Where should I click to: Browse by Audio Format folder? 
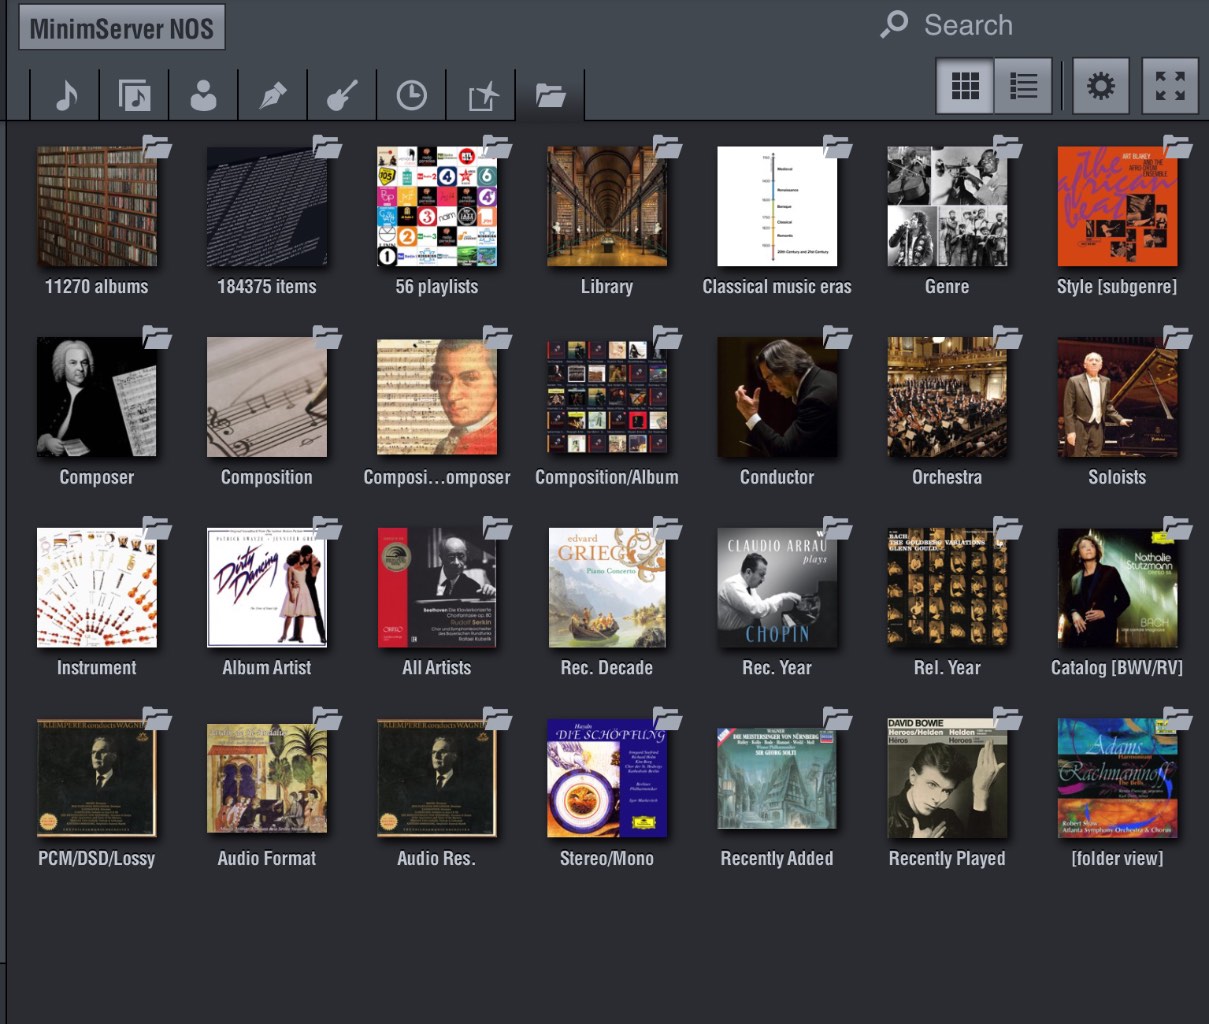(267, 778)
